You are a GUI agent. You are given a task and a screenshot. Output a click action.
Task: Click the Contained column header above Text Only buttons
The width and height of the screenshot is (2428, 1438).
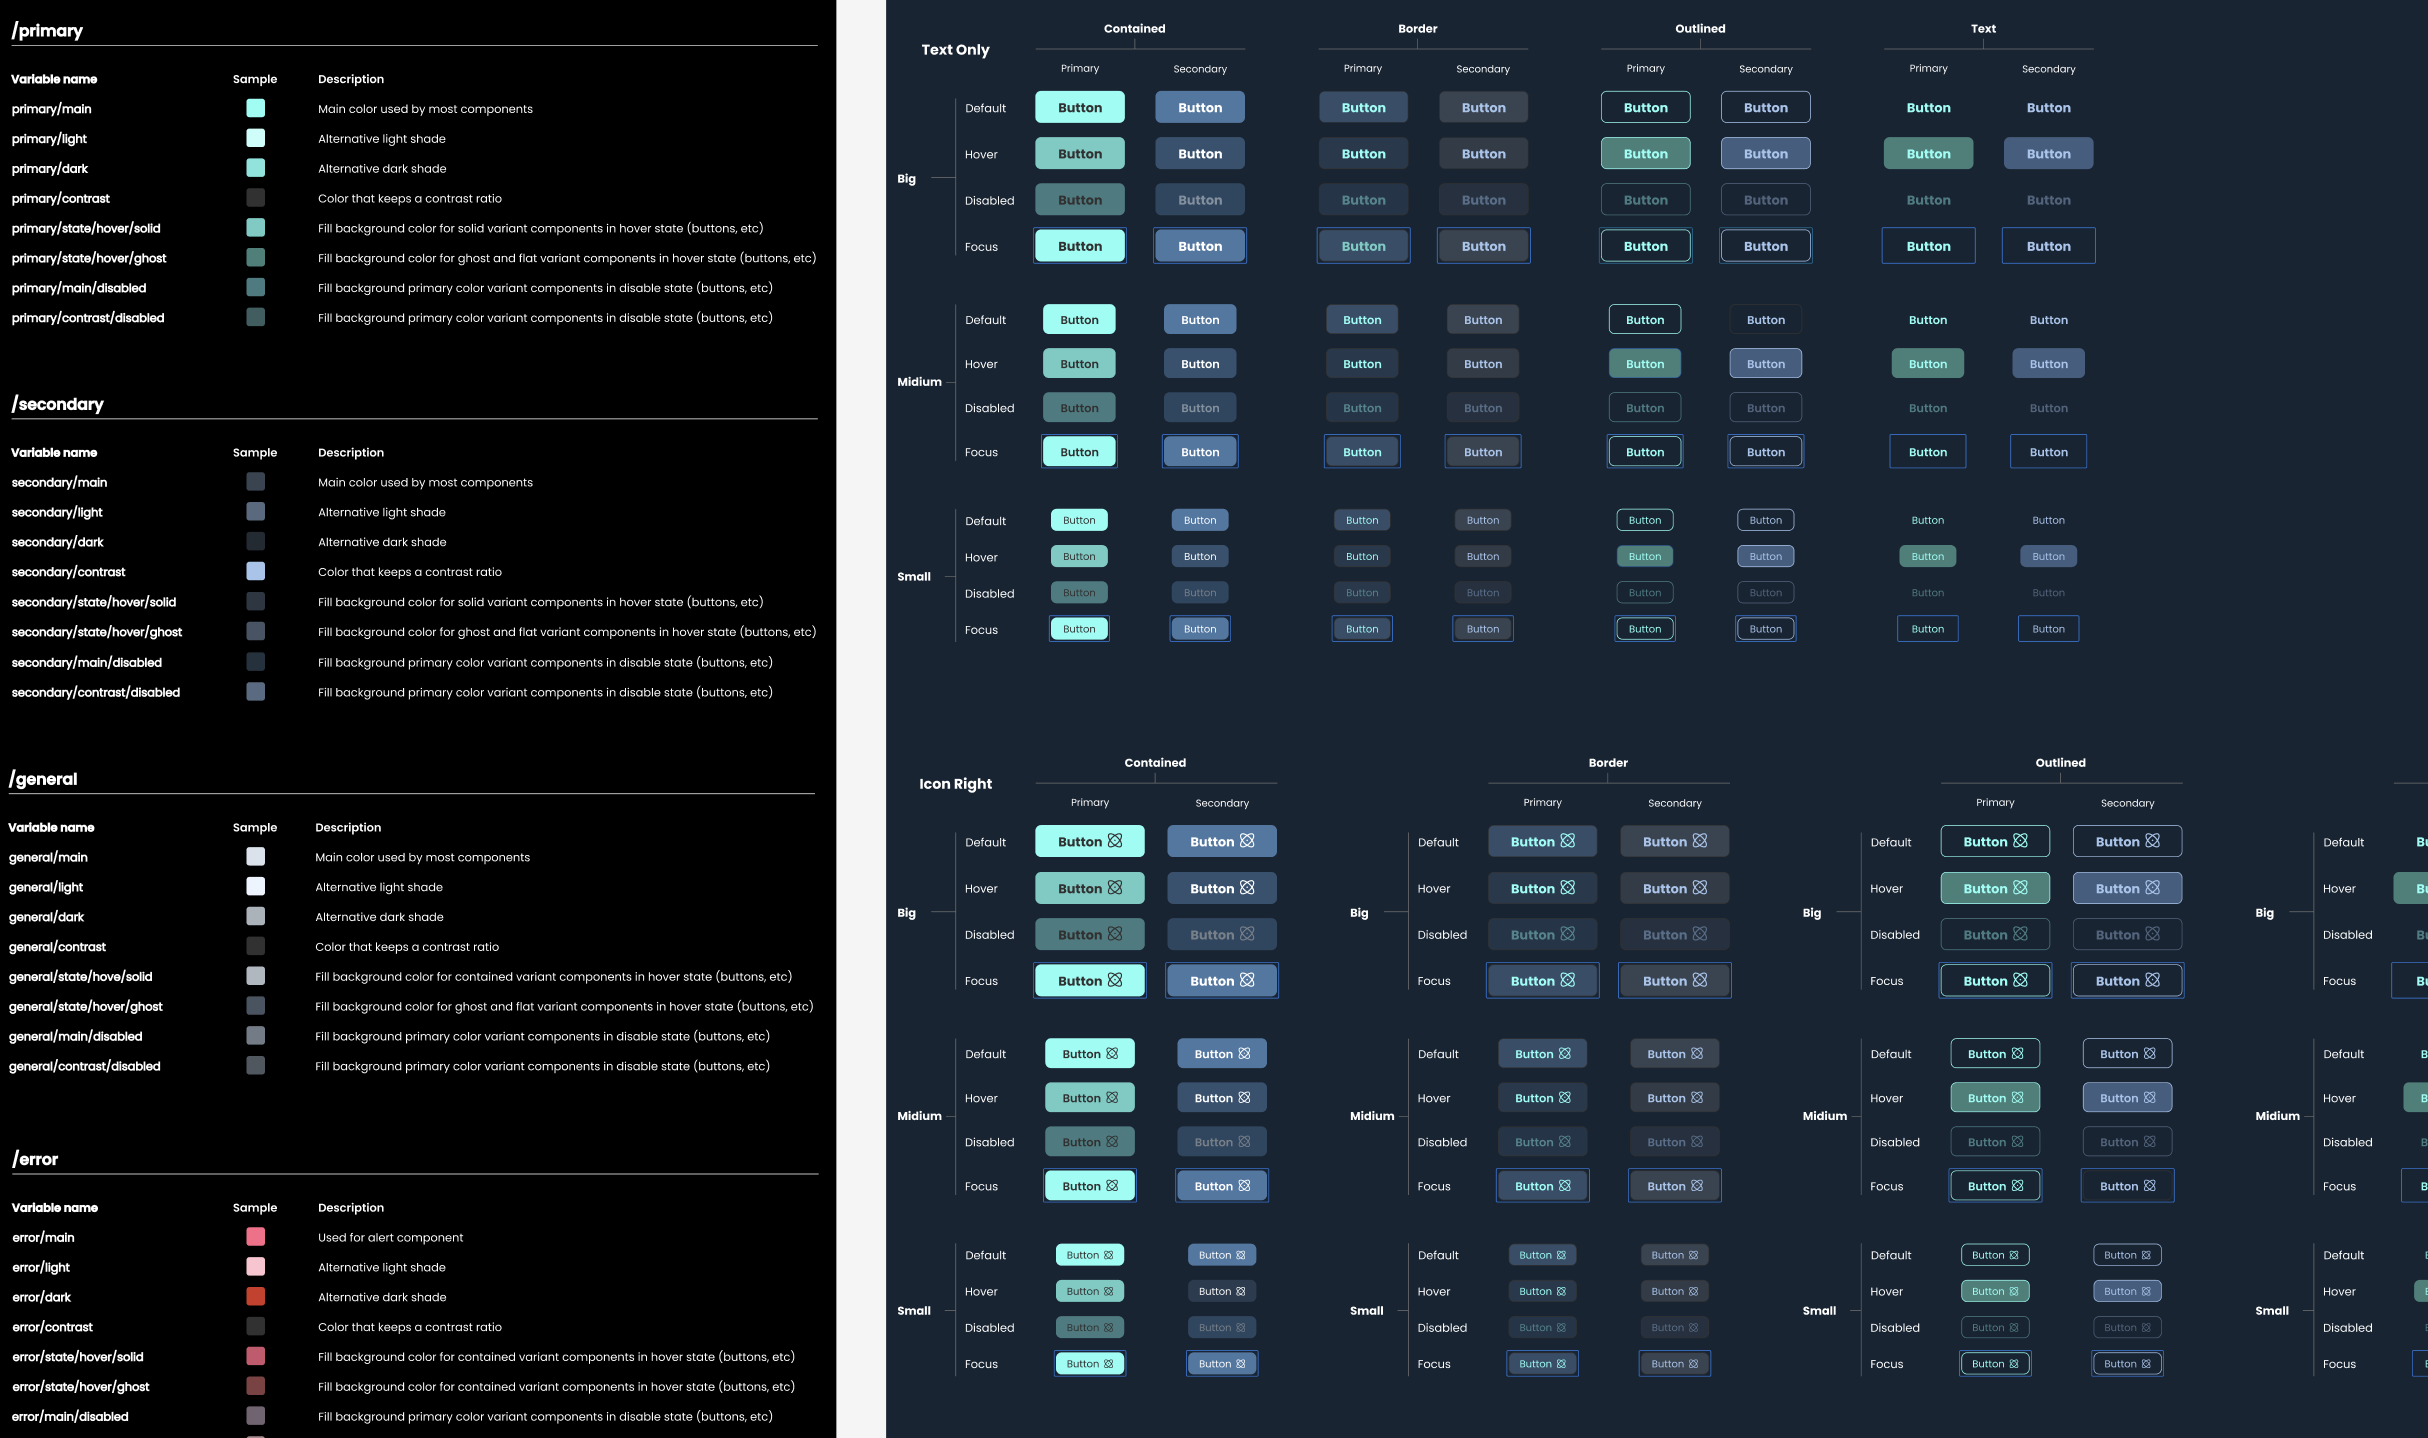[x=1134, y=28]
